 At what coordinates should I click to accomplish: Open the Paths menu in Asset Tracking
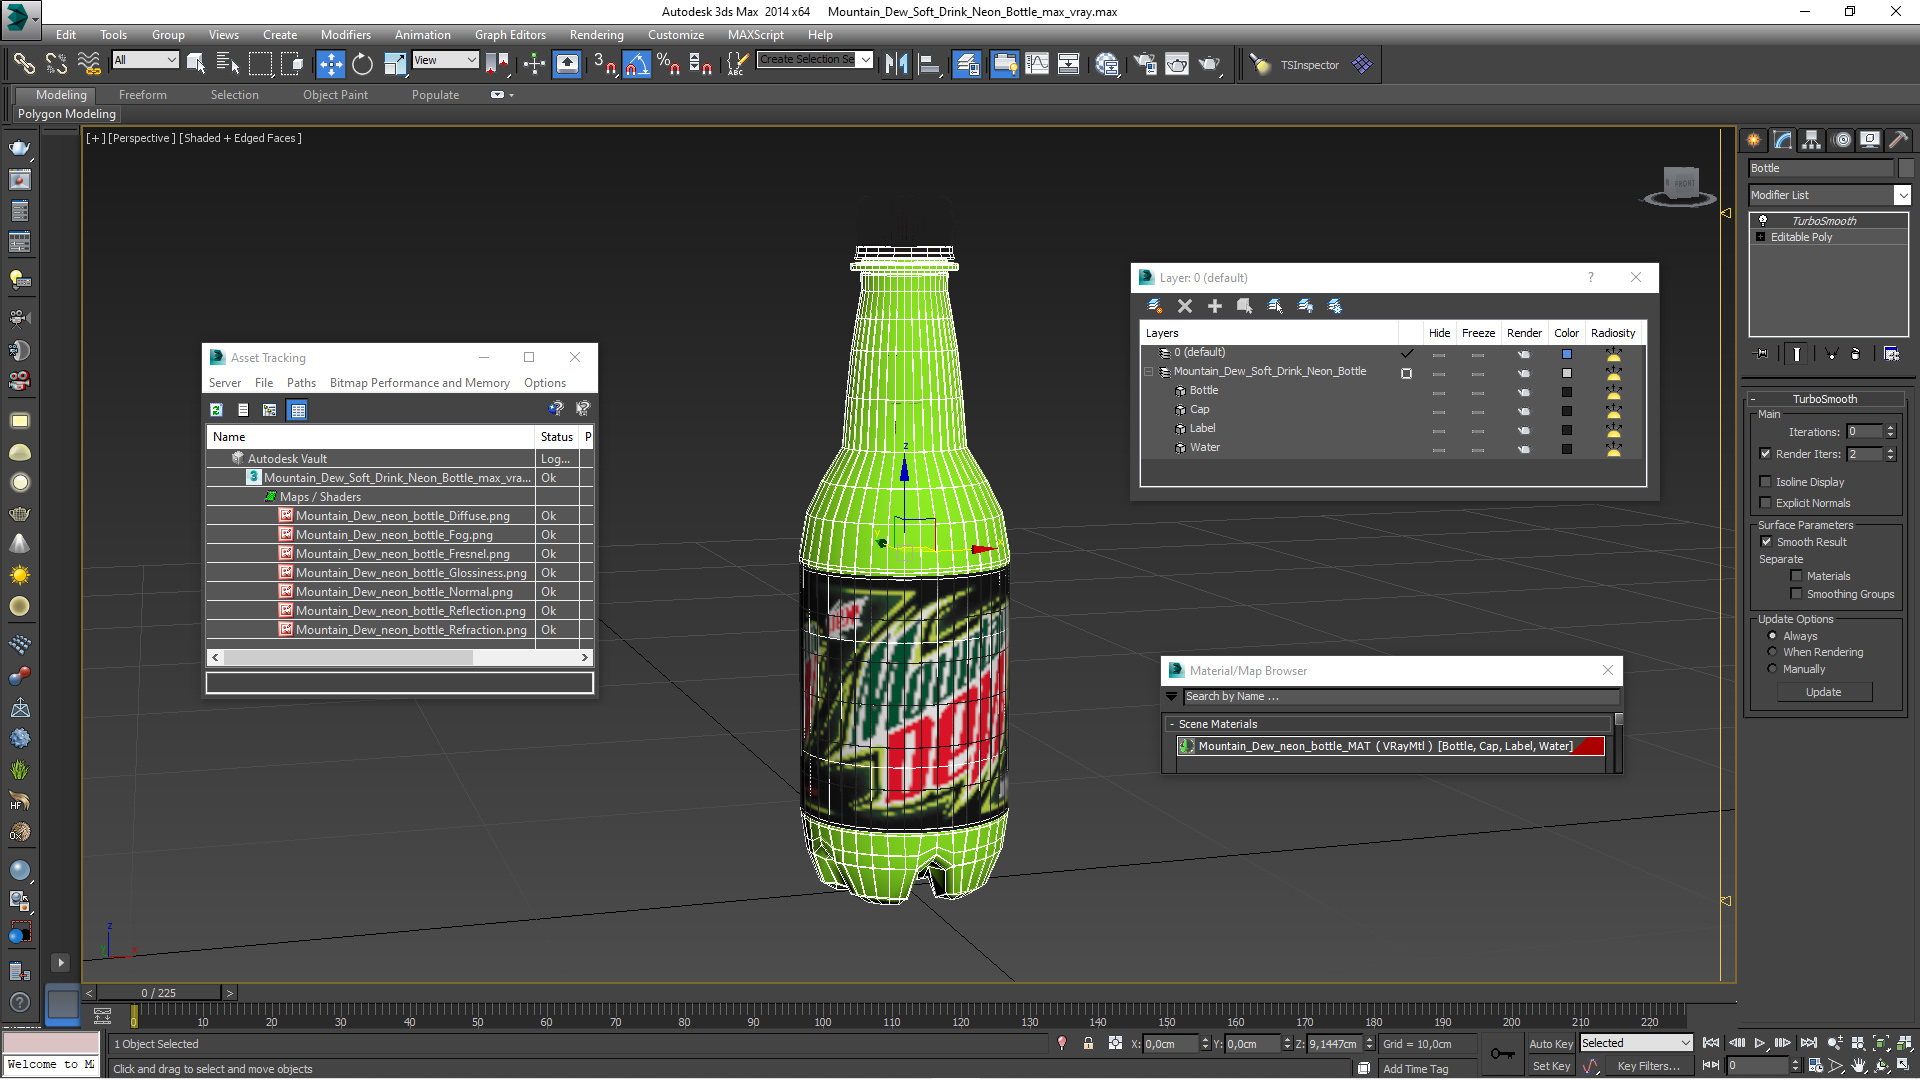coord(301,383)
